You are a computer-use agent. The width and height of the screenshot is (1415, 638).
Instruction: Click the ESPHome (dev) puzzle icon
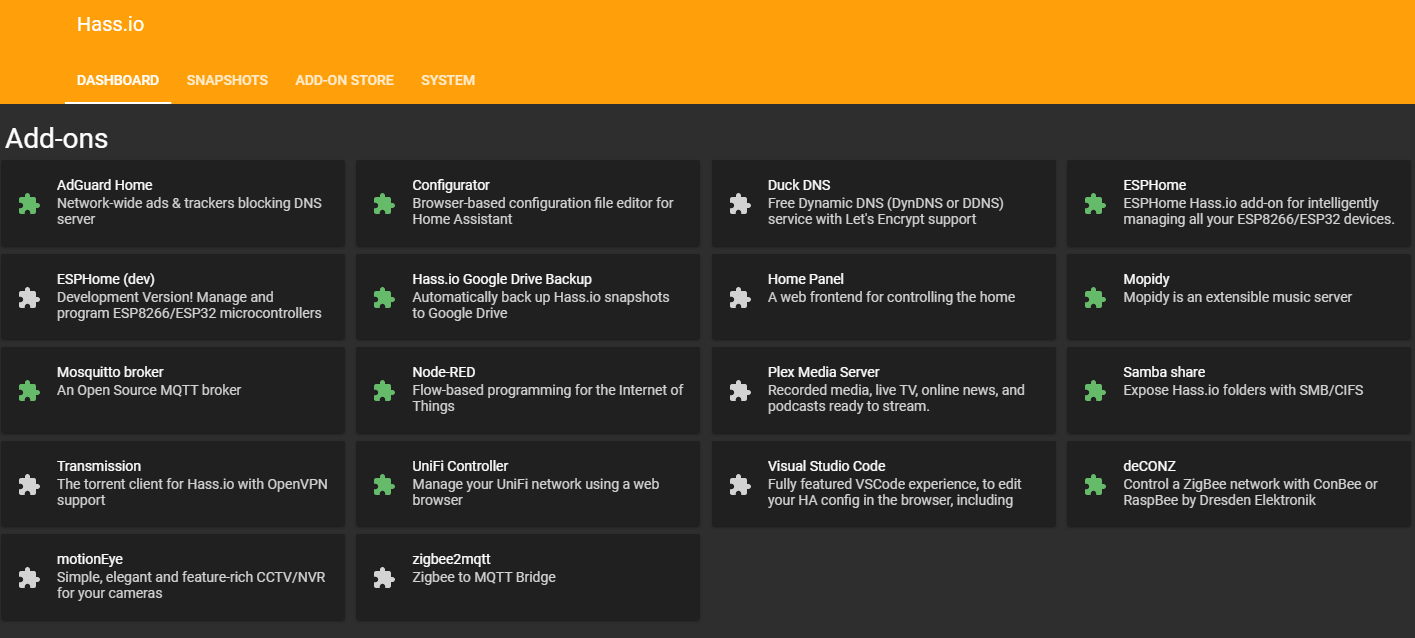click(29, 298)
